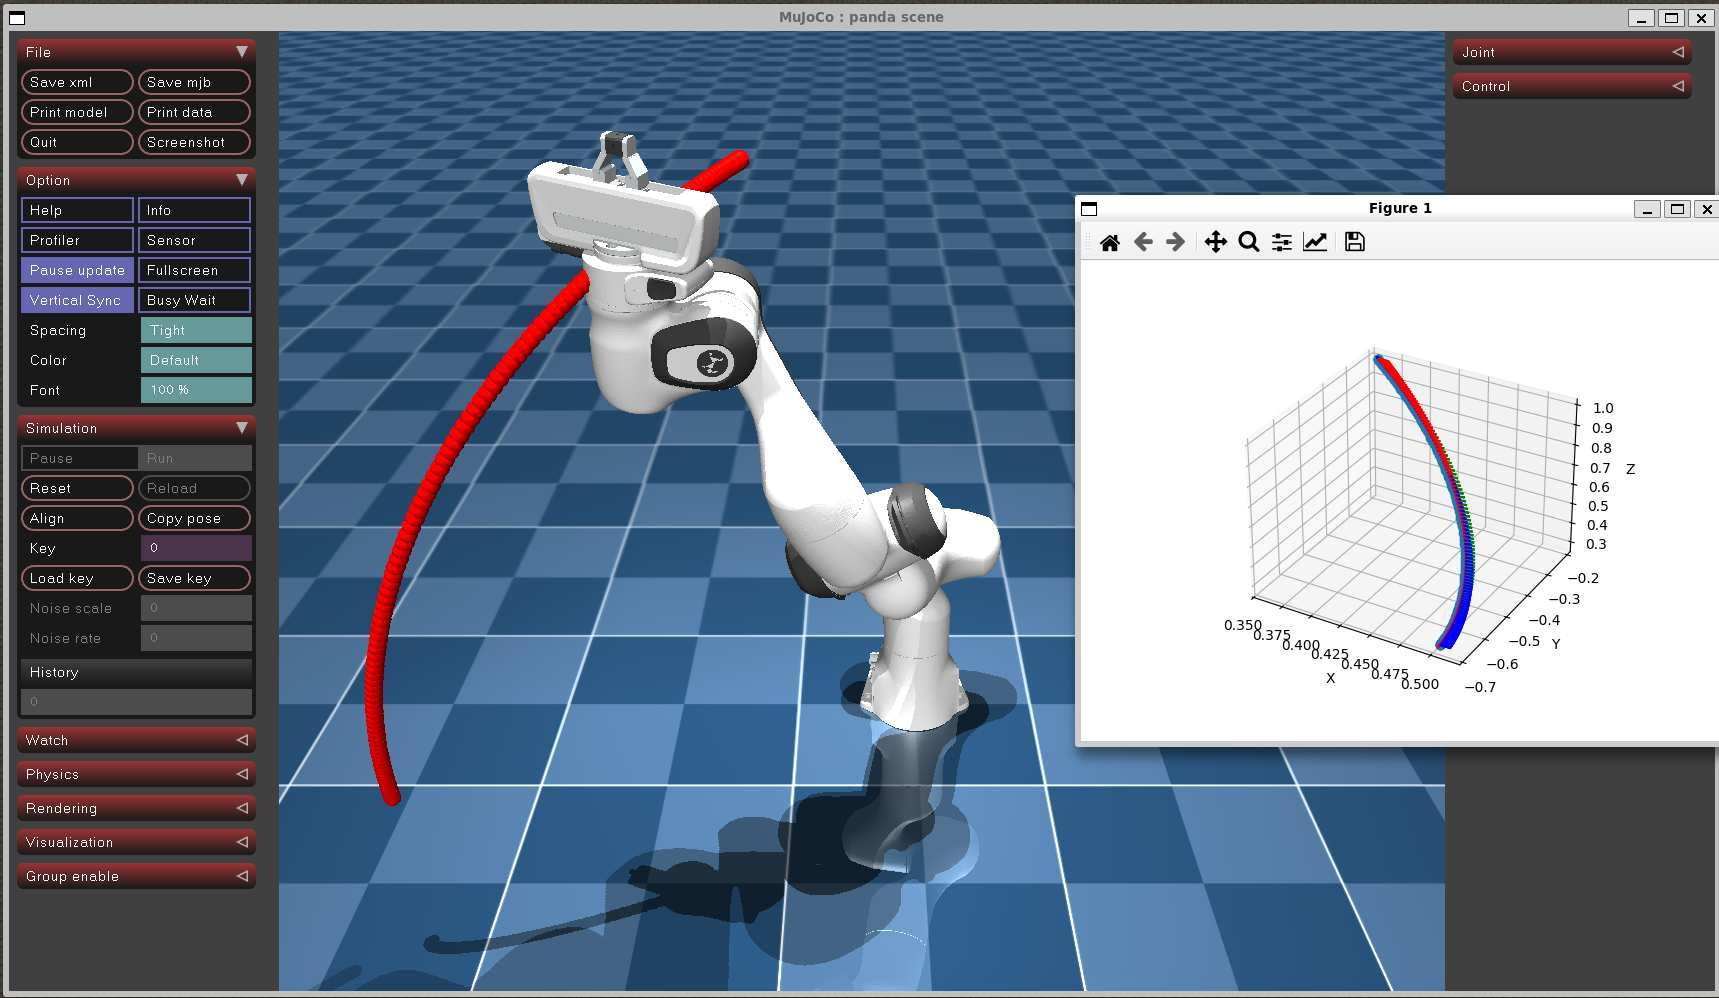Viewport: 1719px width, 998px height.
Task: Expand the Visualization section
Action: click(136, 842)
